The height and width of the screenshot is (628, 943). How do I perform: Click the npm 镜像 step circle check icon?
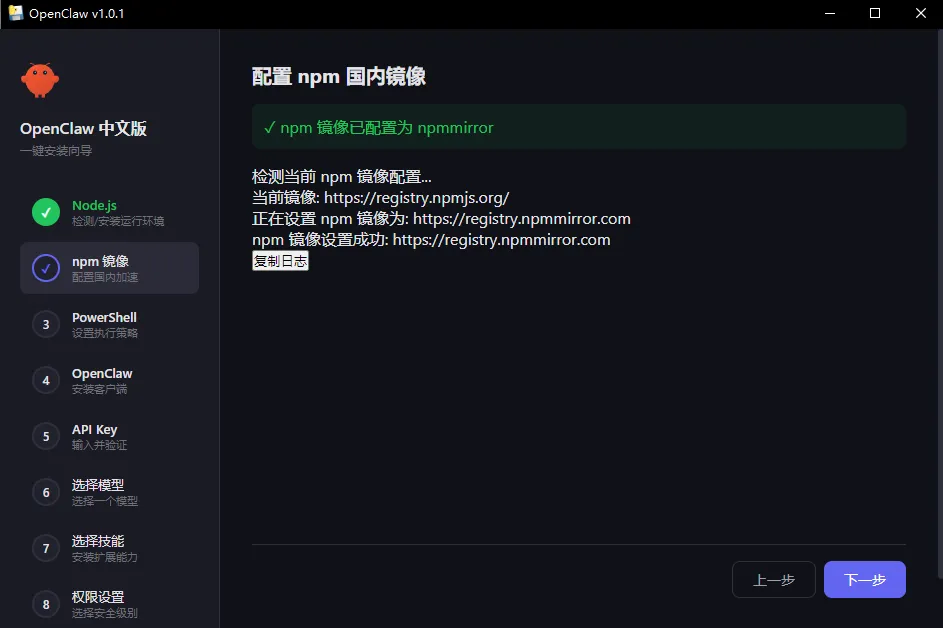(x=46, y=268)
